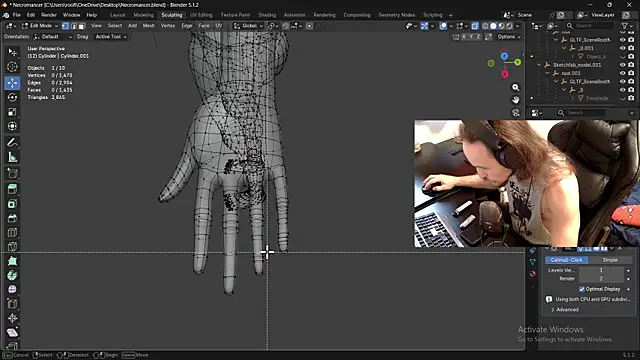Viewport: 640px width, 360px height.
Task: Select the Rotate tool
Action: (x=12, y=97)
